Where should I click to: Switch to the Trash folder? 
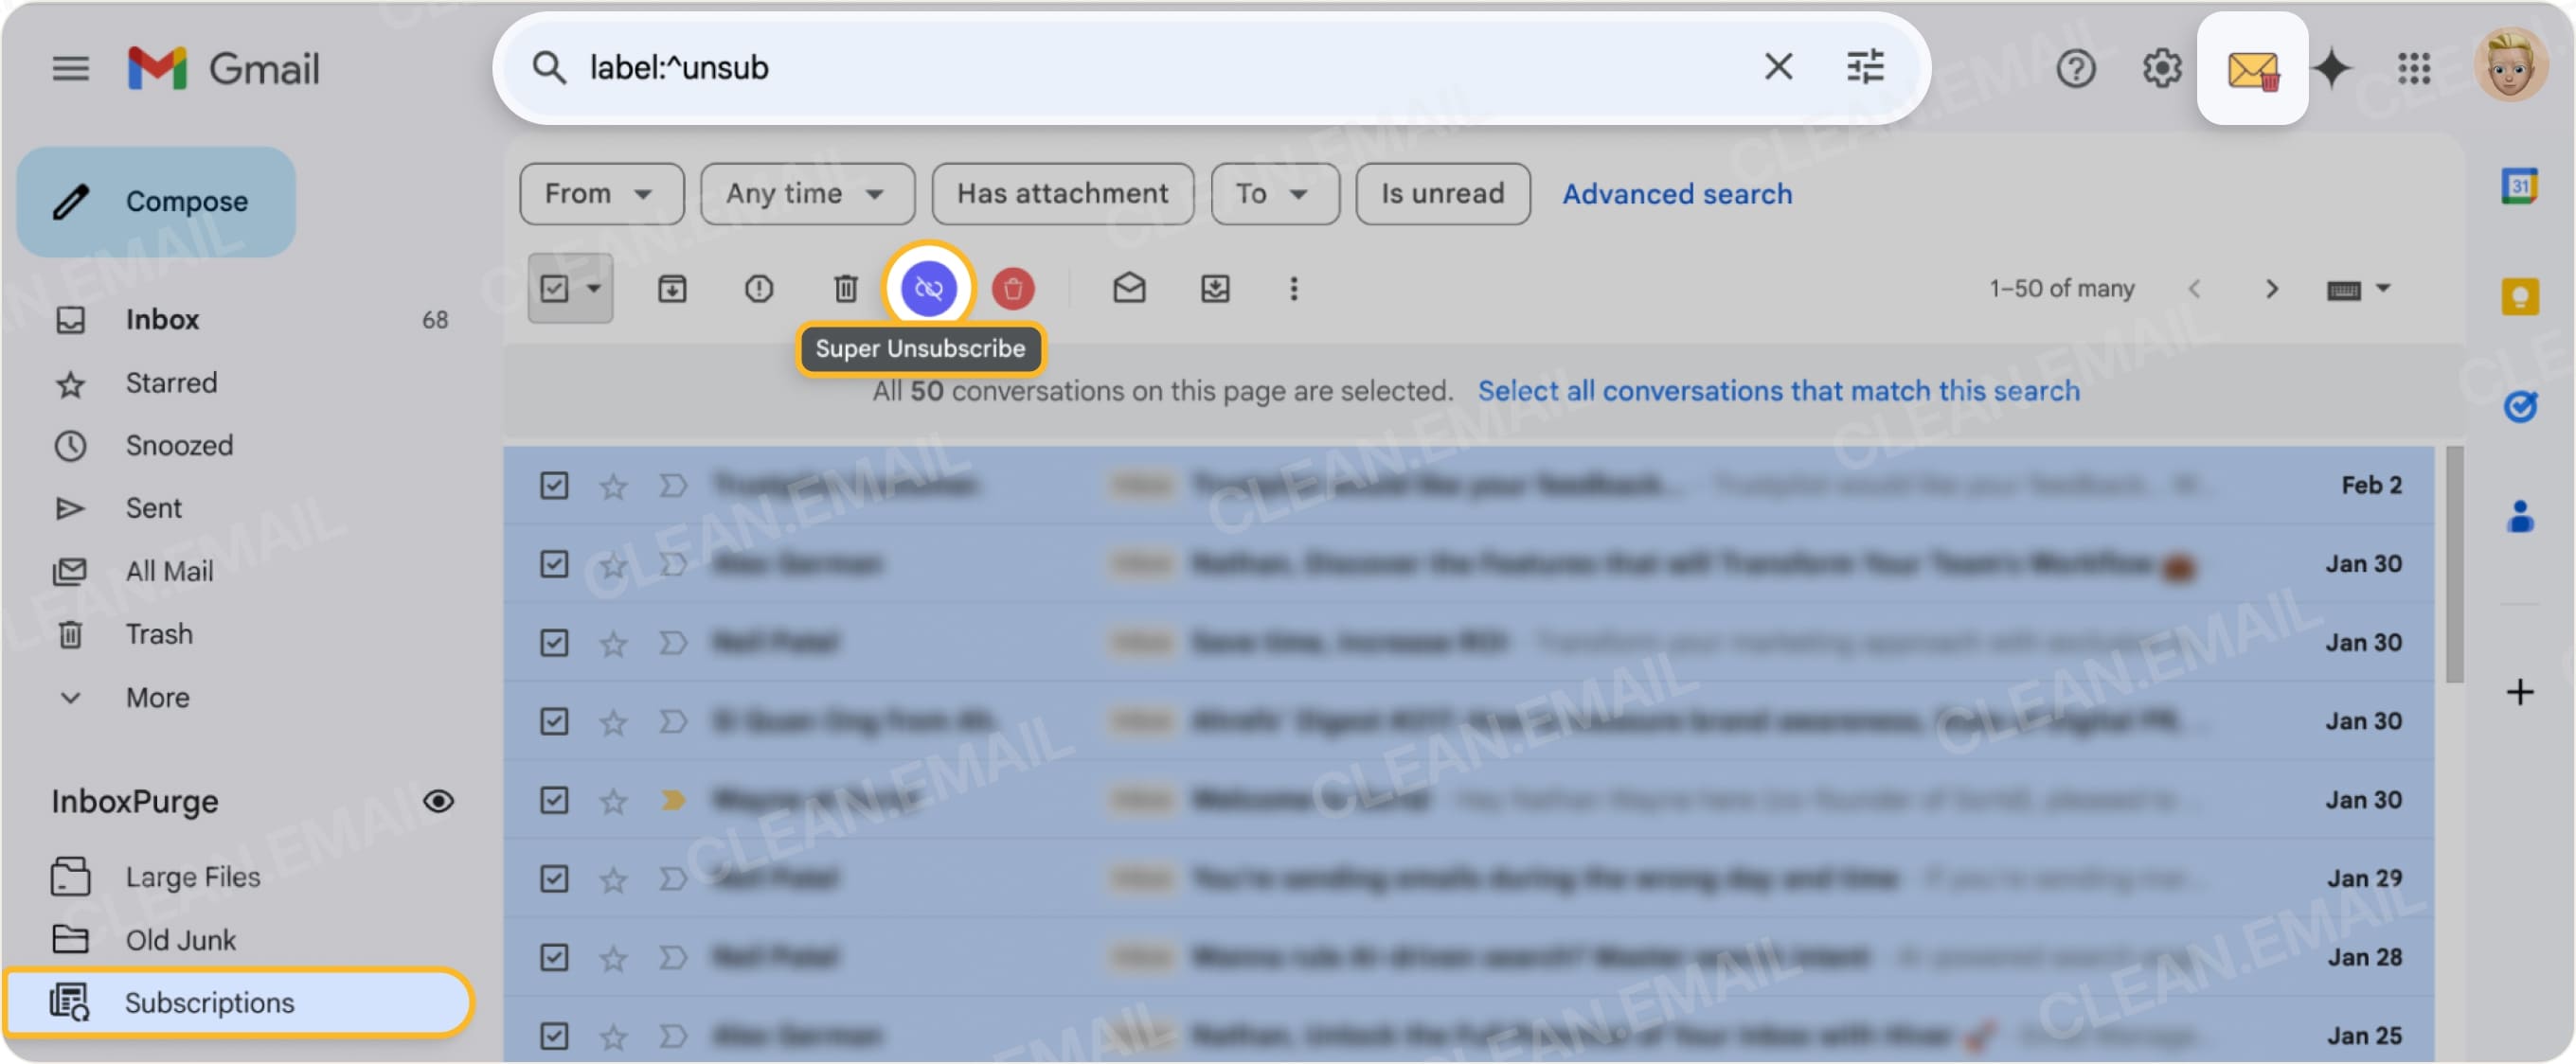point(160,633)
